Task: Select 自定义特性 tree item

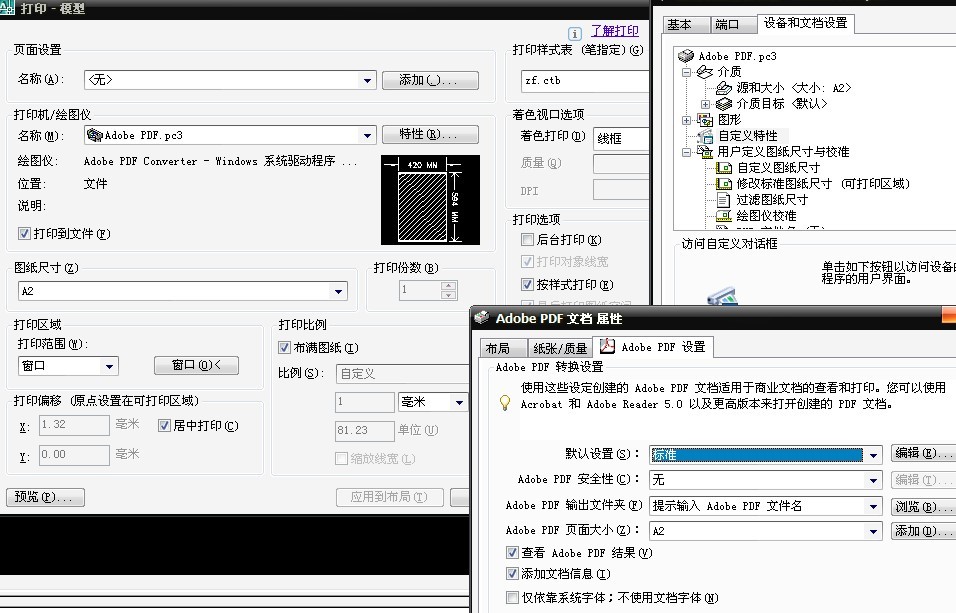Action: [748, 135]
